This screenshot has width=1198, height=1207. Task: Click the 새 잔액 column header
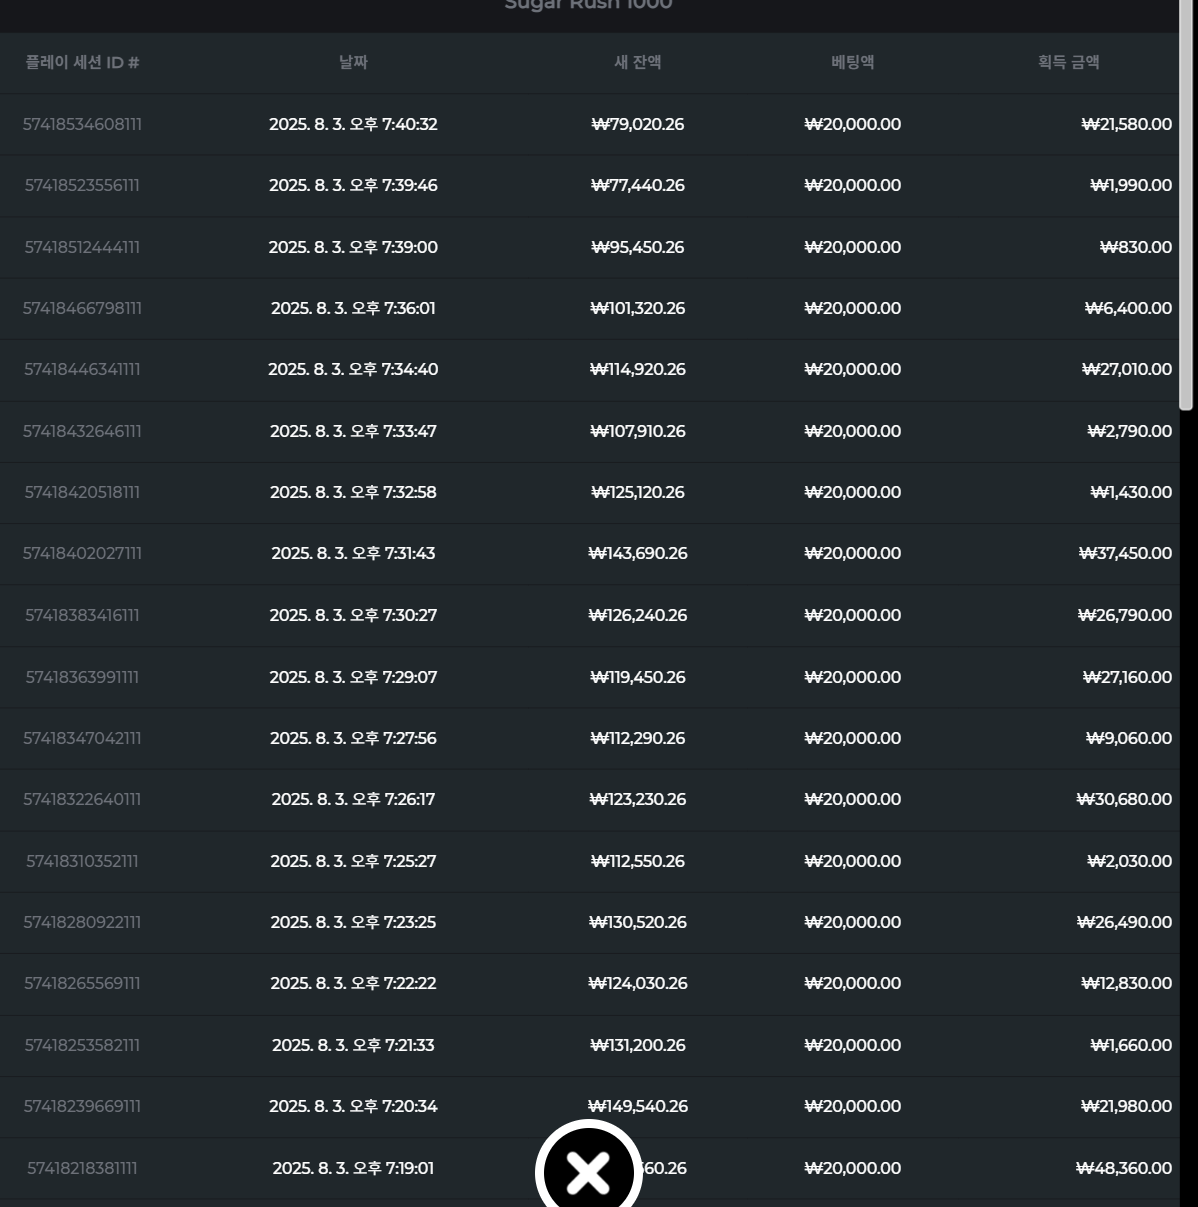[637, 62]
